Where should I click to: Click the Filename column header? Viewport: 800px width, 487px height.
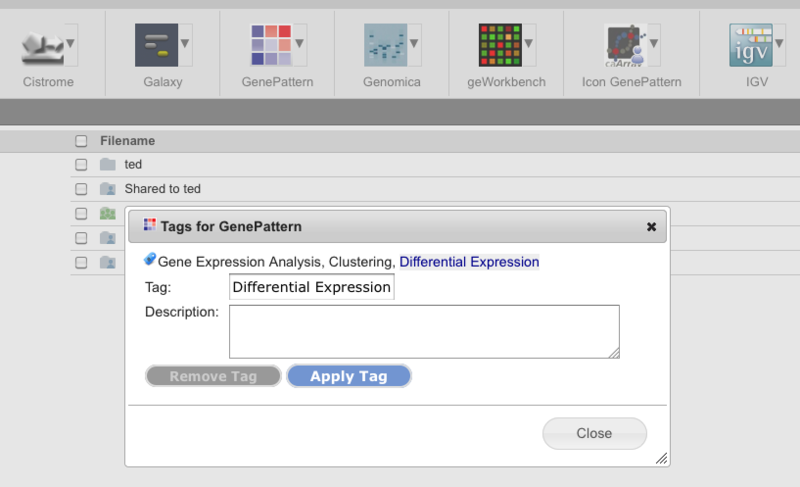pyautogui.click(x=128, y=141)
